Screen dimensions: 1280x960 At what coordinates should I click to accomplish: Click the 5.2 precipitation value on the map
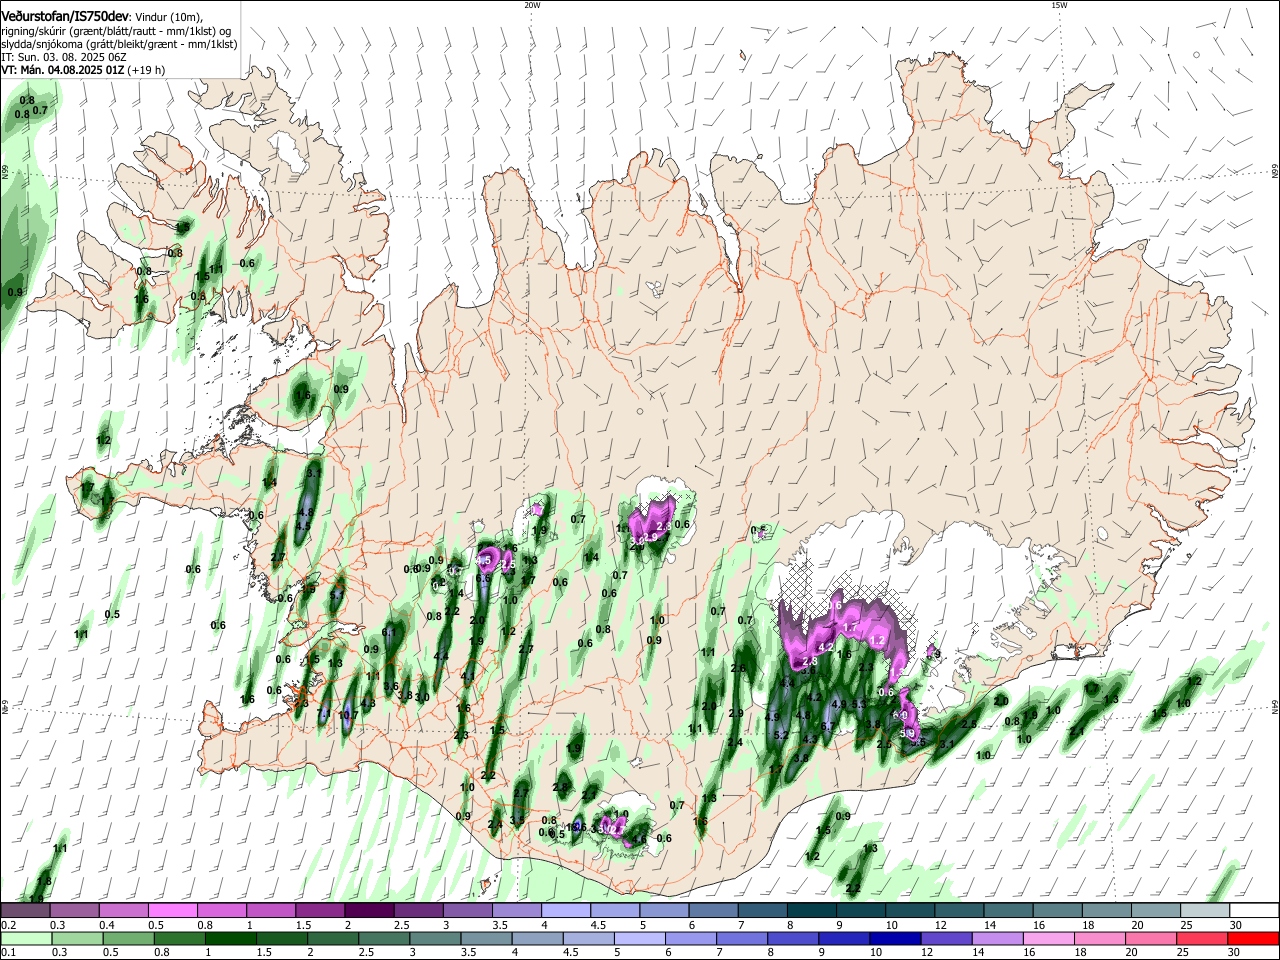782,735
